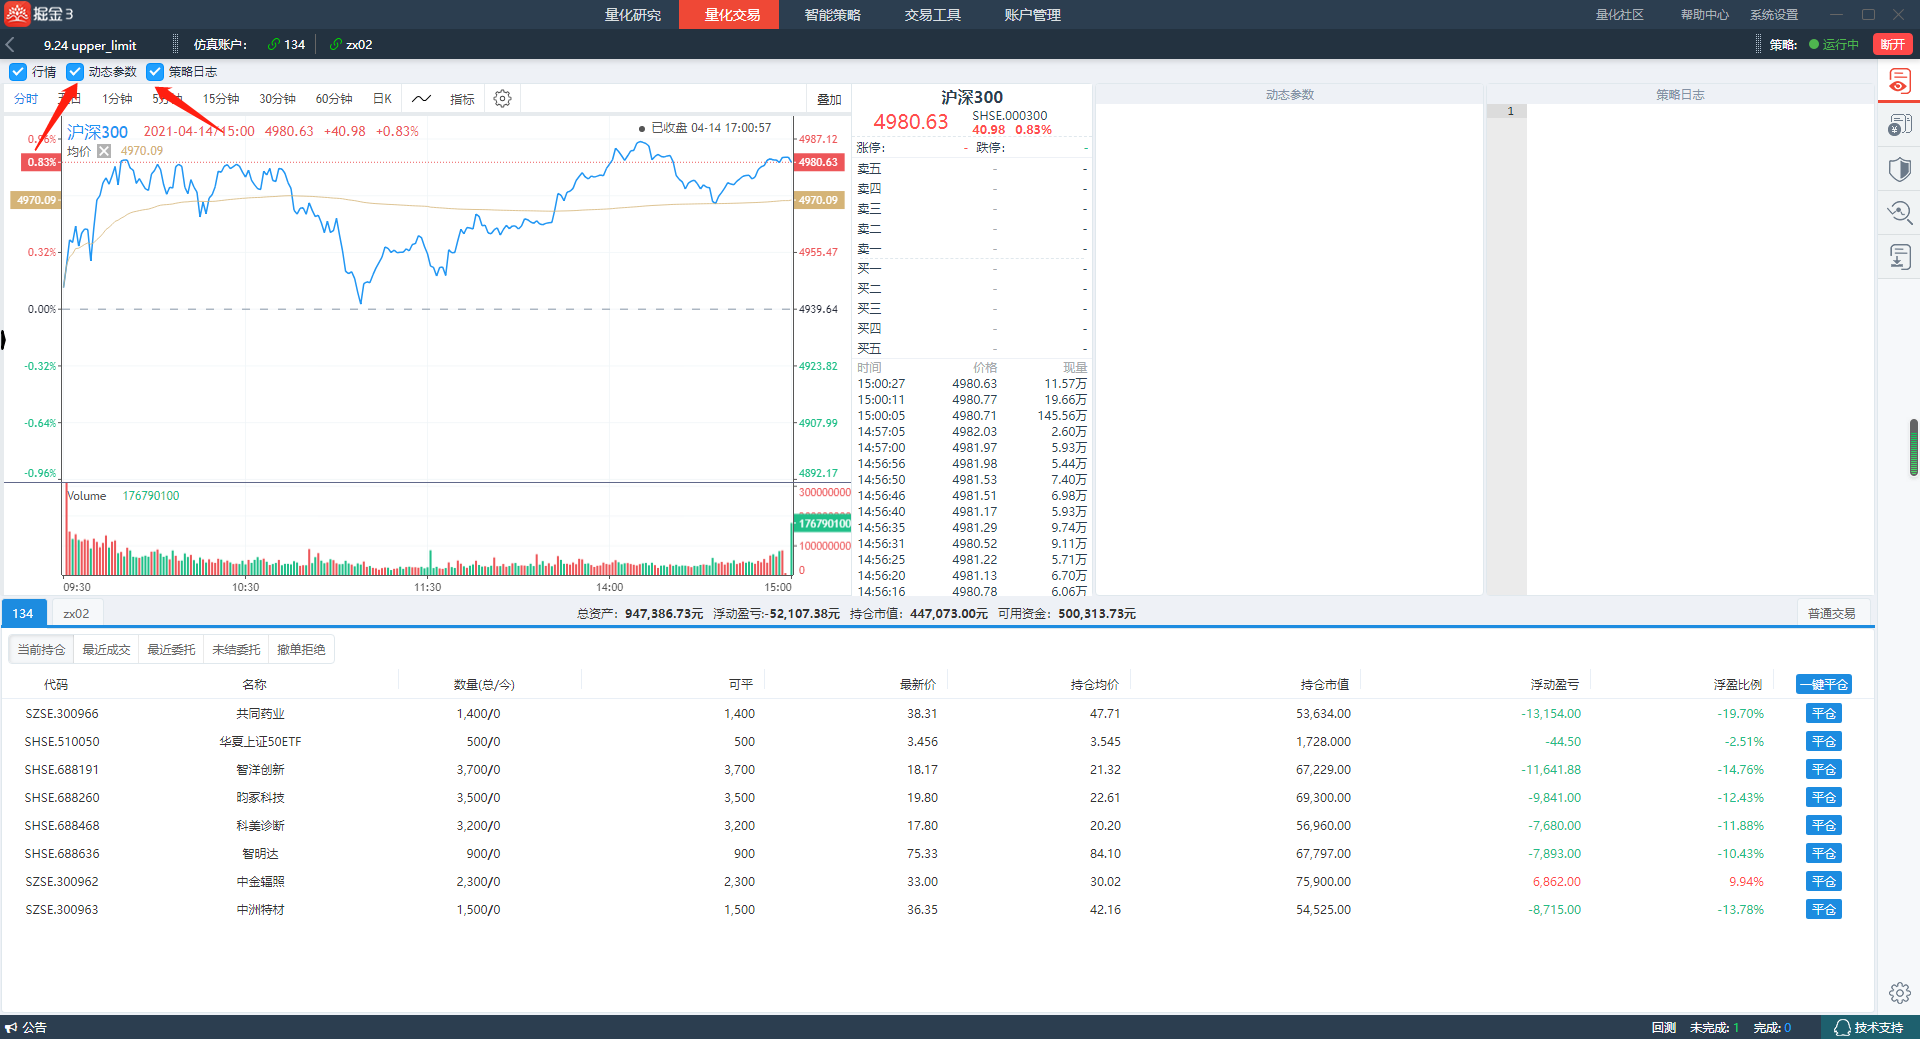Open the 账户管理 tab
Viewport: 1920px width, 1039px height.
1032,15
